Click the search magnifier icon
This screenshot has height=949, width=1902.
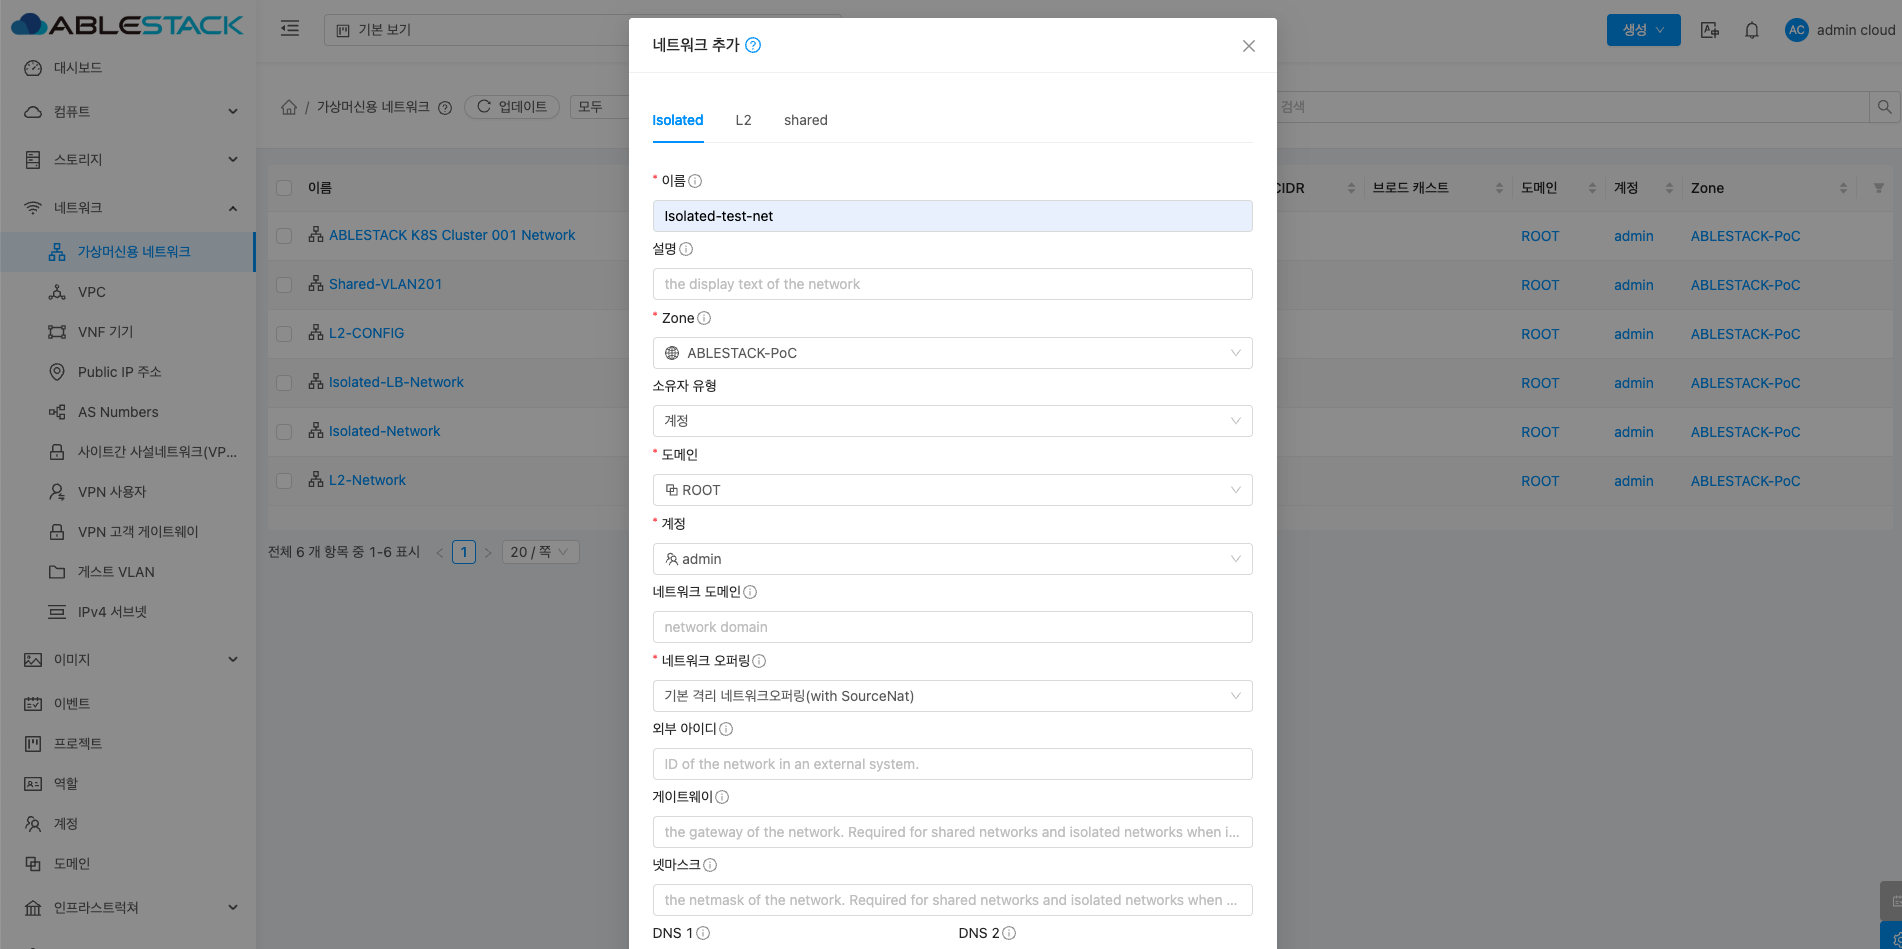click(x=1884, y=107)
